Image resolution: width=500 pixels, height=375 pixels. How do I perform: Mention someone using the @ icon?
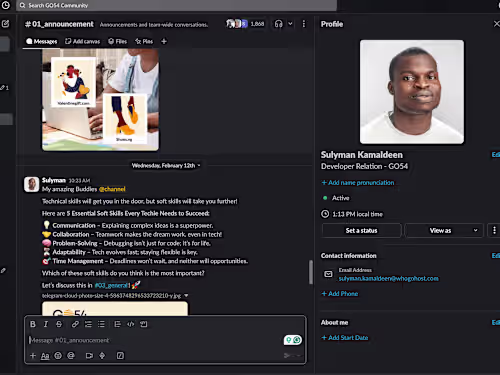[x=71, y=356]
